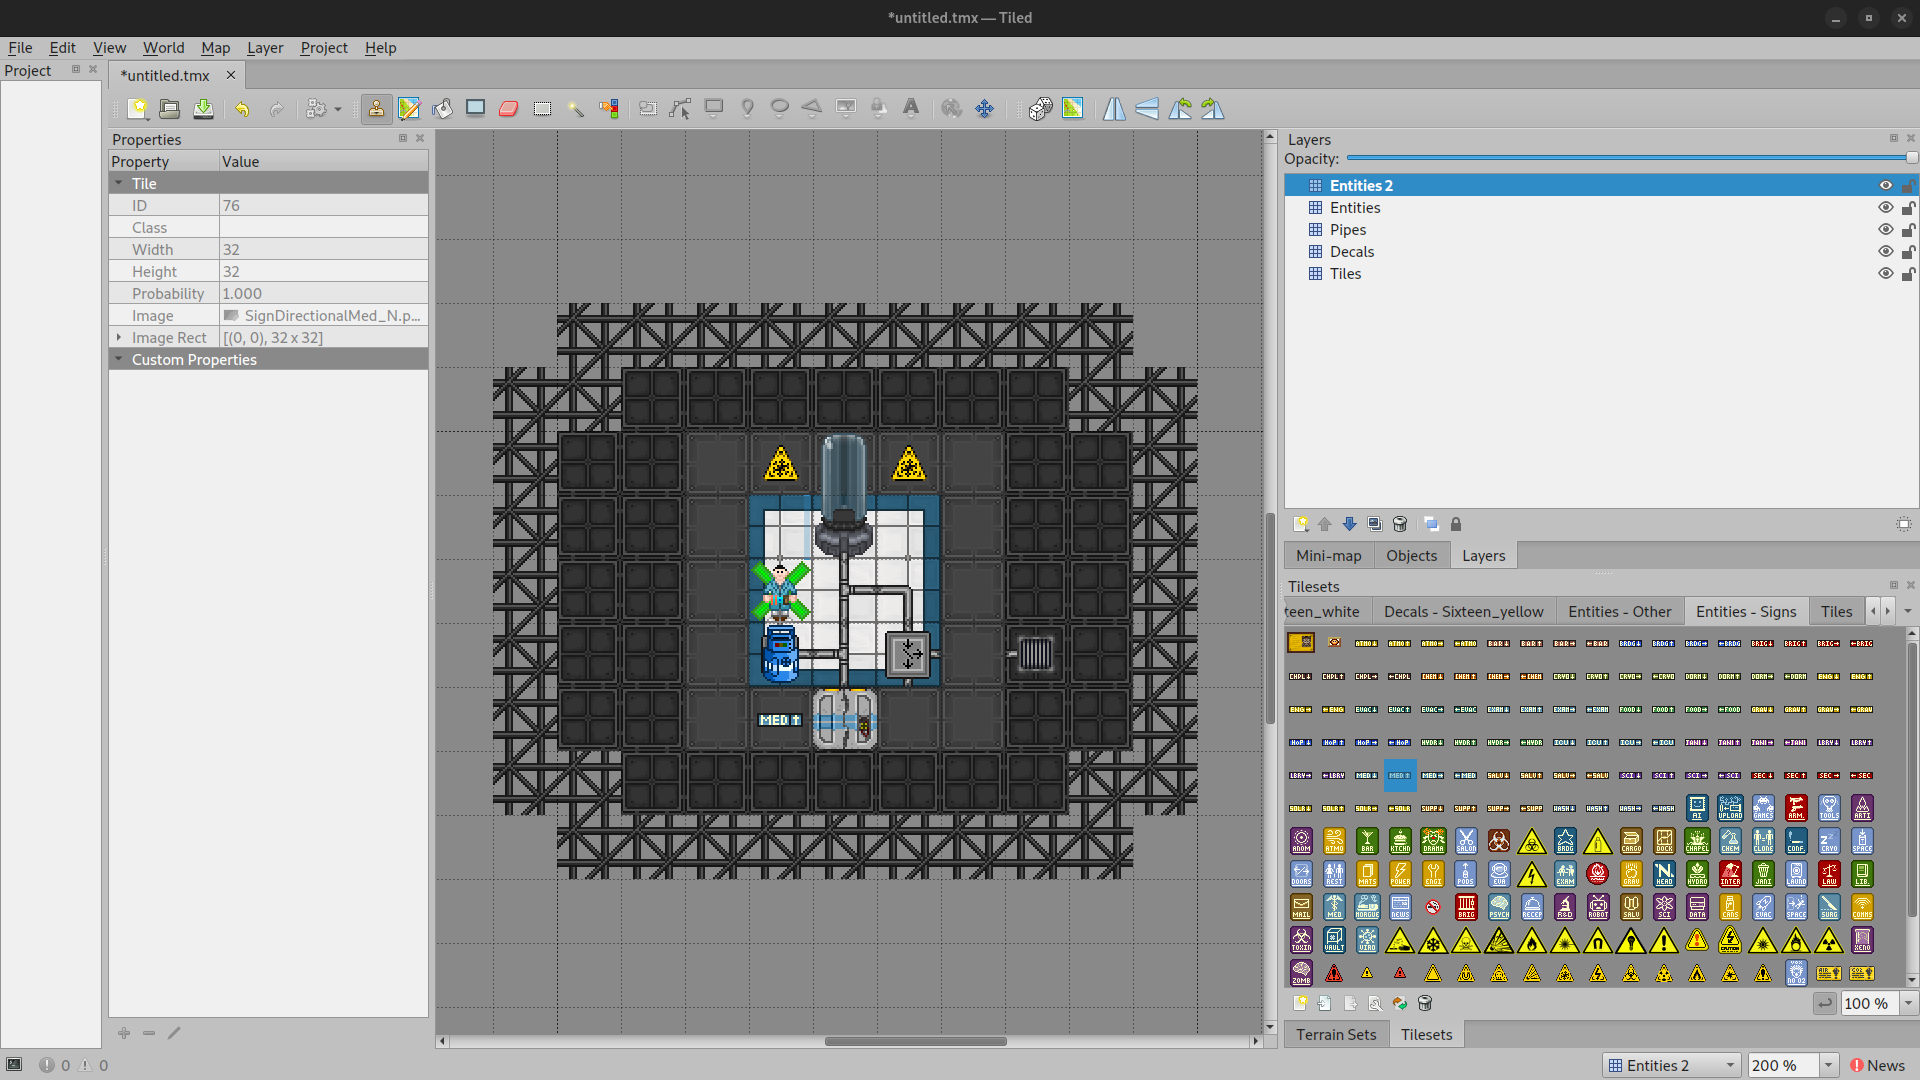The height and width of the screenshot is (1080, 1920).
Task: Toggle lock on the Decals layer
Action: click(1908, 252)
